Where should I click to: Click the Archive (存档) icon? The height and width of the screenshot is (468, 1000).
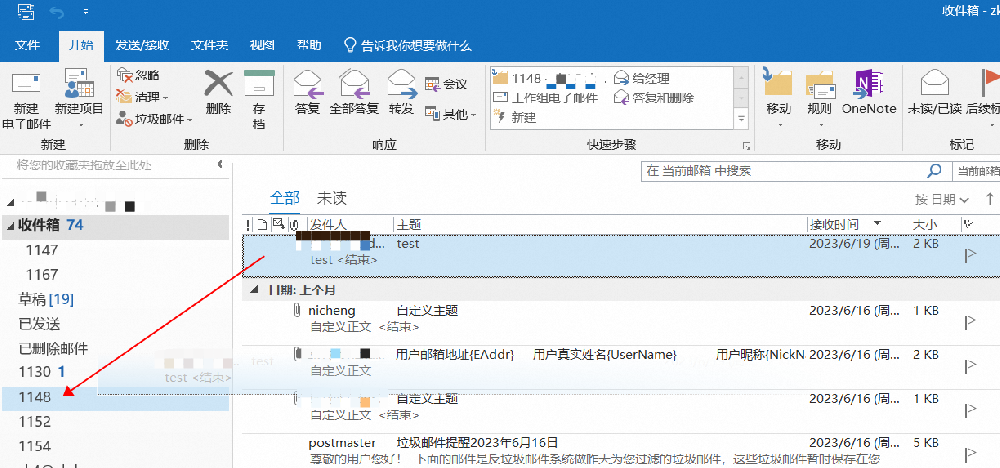tap(259, 84)
